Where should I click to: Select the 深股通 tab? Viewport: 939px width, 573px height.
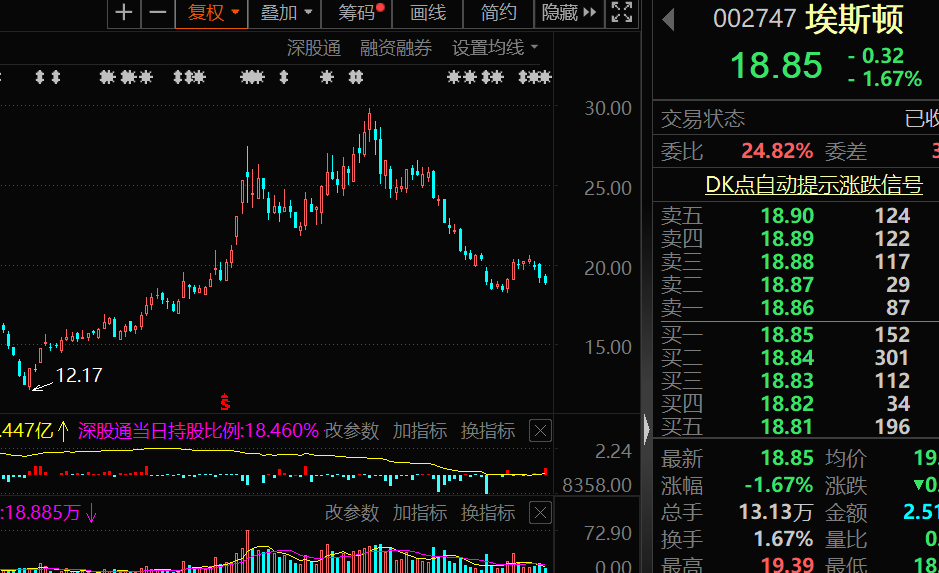tap(314, 47)
